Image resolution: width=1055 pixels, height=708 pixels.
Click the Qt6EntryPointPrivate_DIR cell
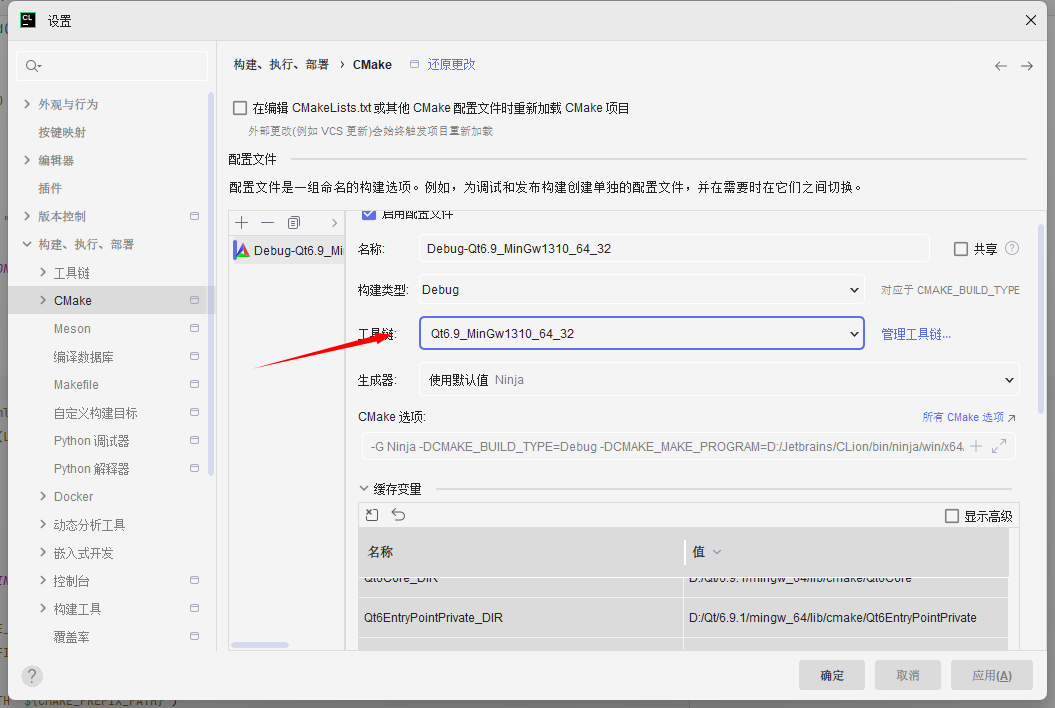521,618
